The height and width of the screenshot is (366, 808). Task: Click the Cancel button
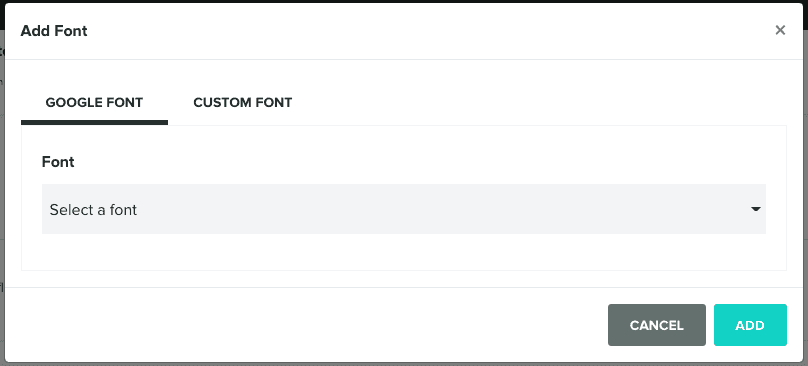pos(656,325)
